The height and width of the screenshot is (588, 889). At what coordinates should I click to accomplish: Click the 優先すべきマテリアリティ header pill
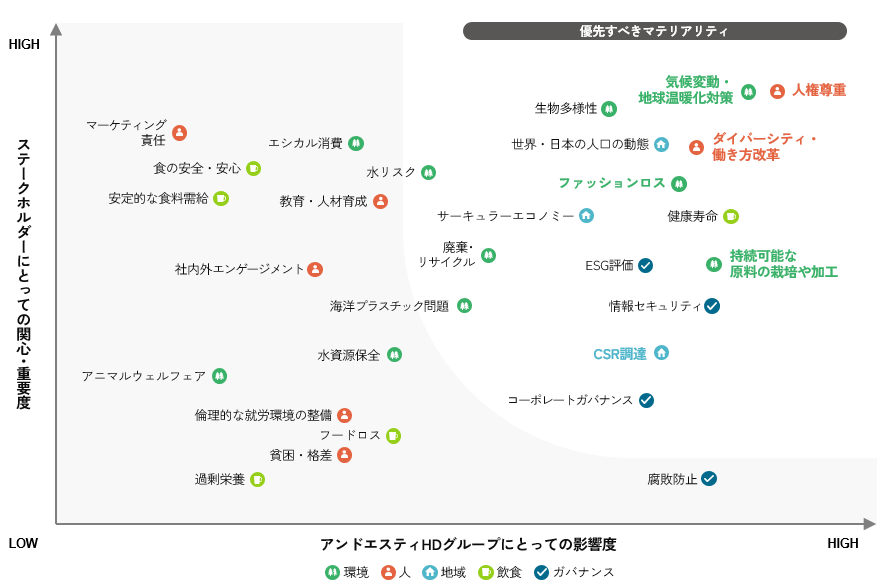point(654,31)
